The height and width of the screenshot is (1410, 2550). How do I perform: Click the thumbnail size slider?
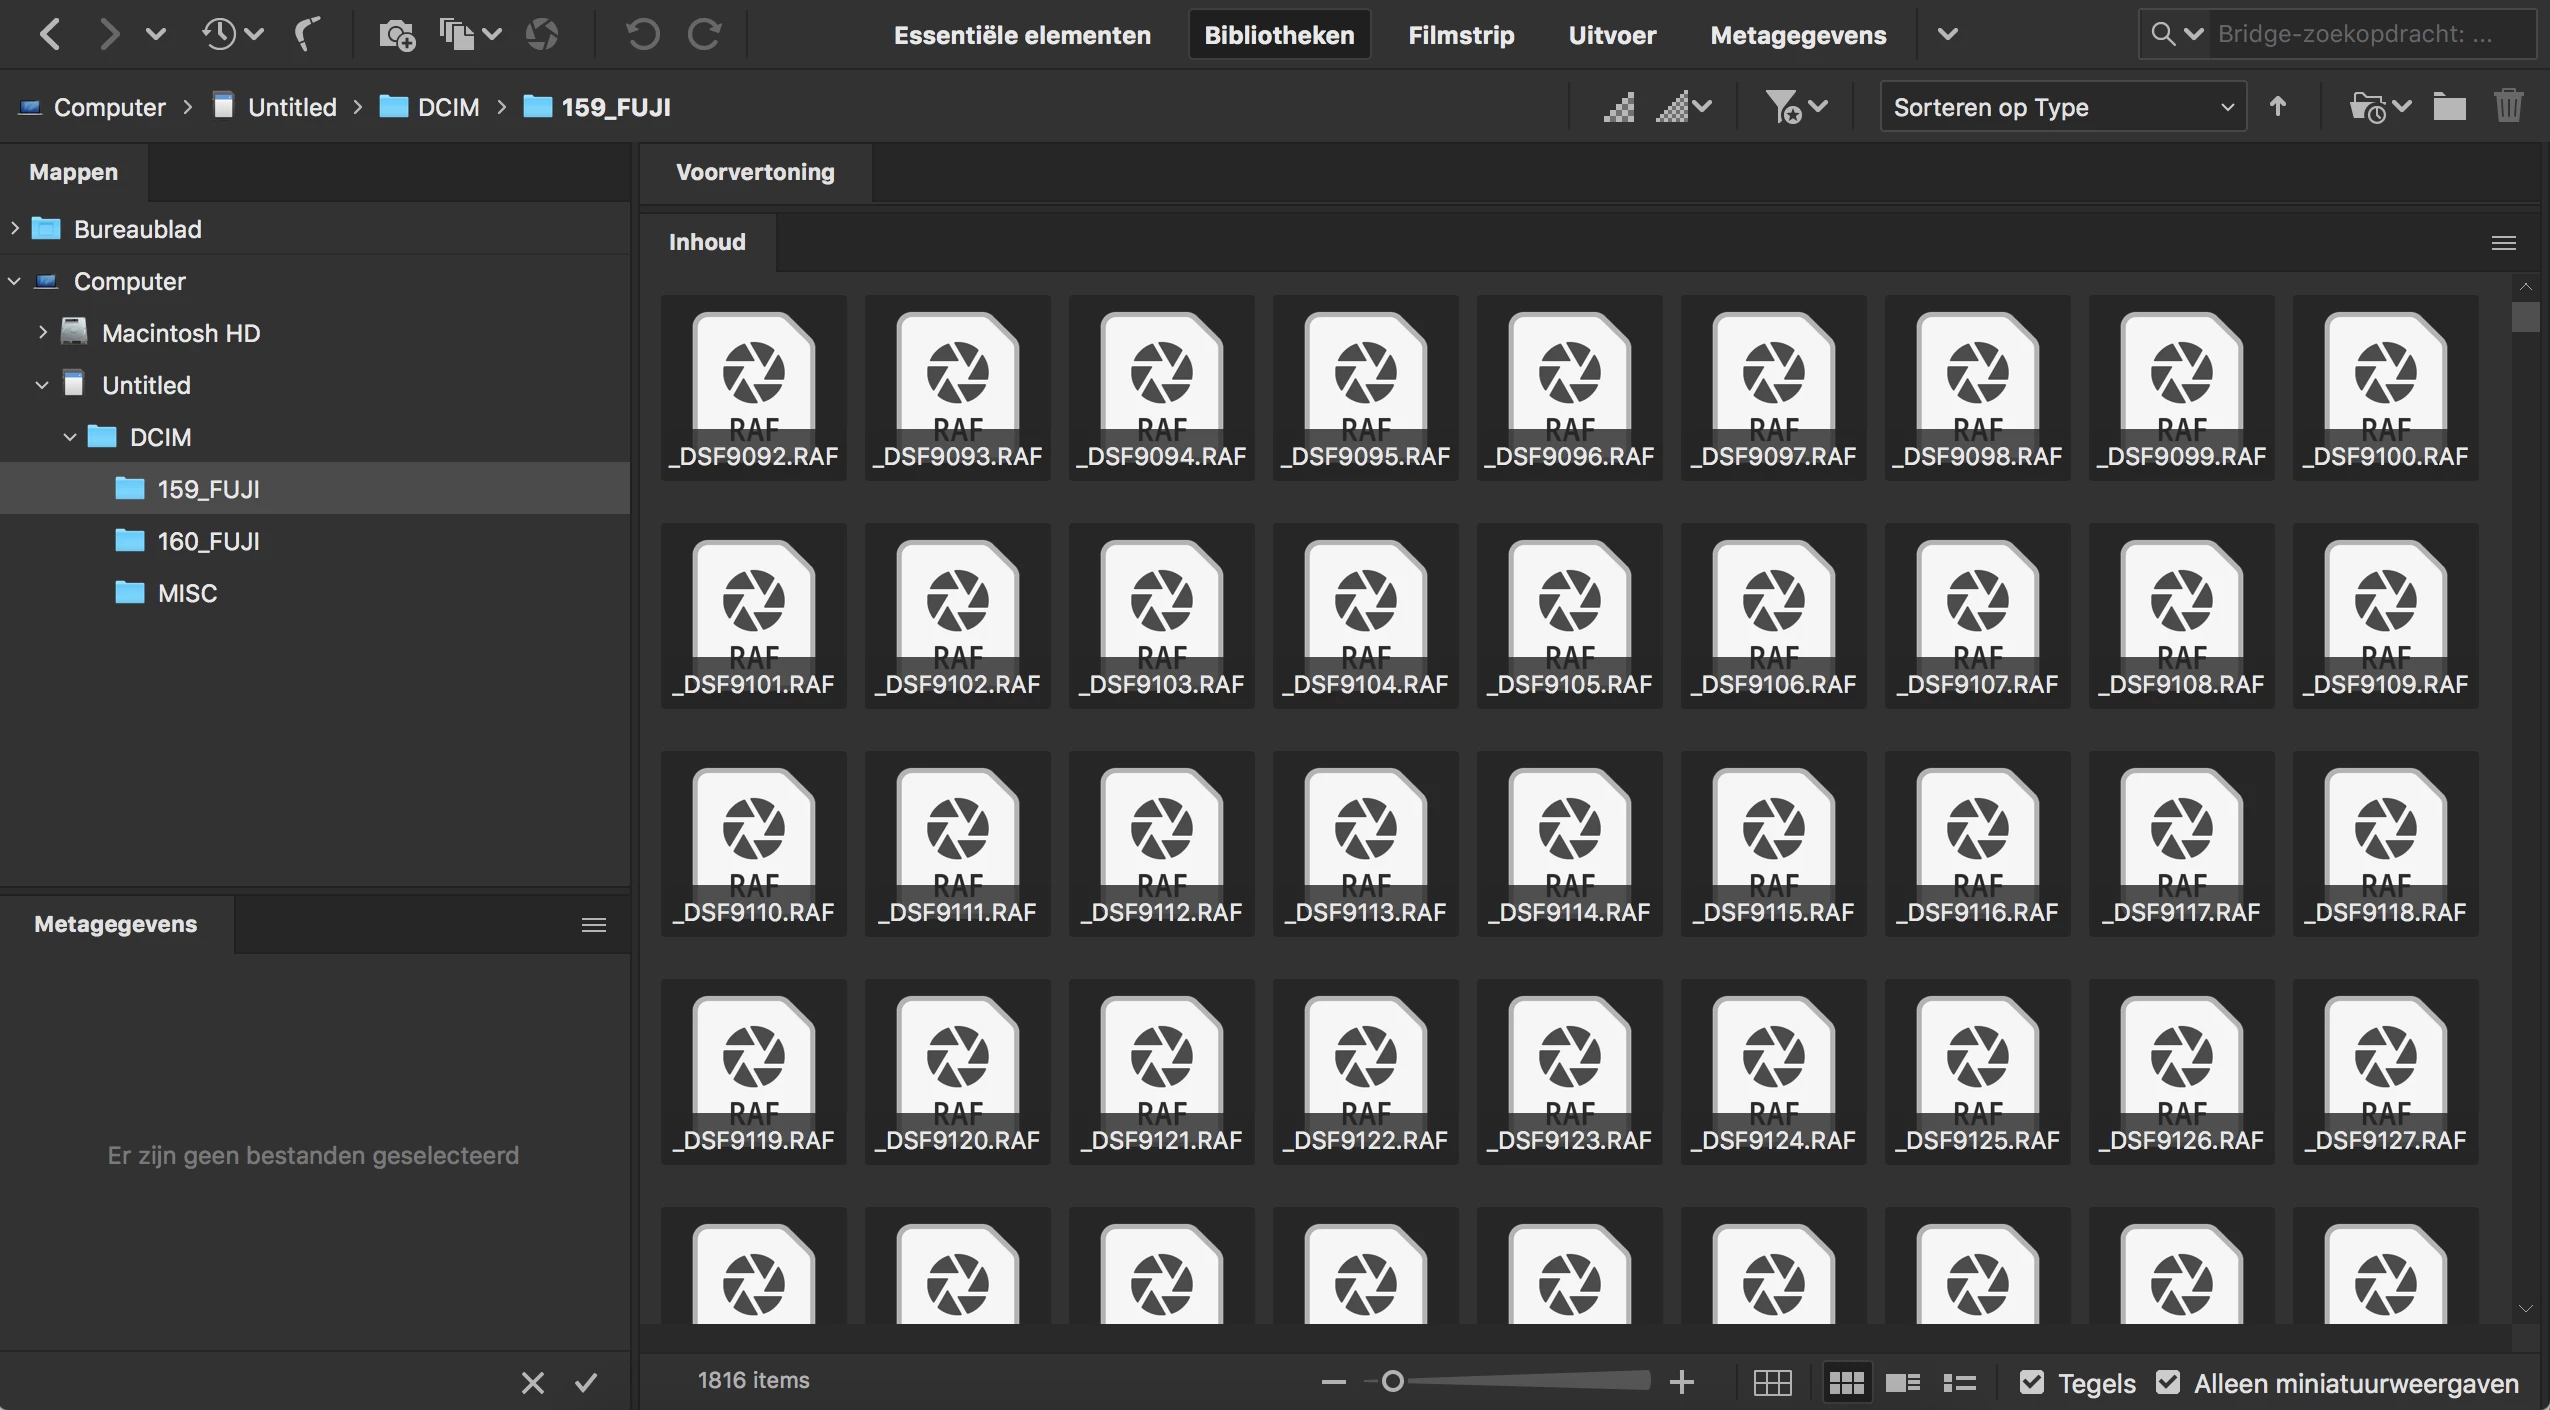1392,1382
